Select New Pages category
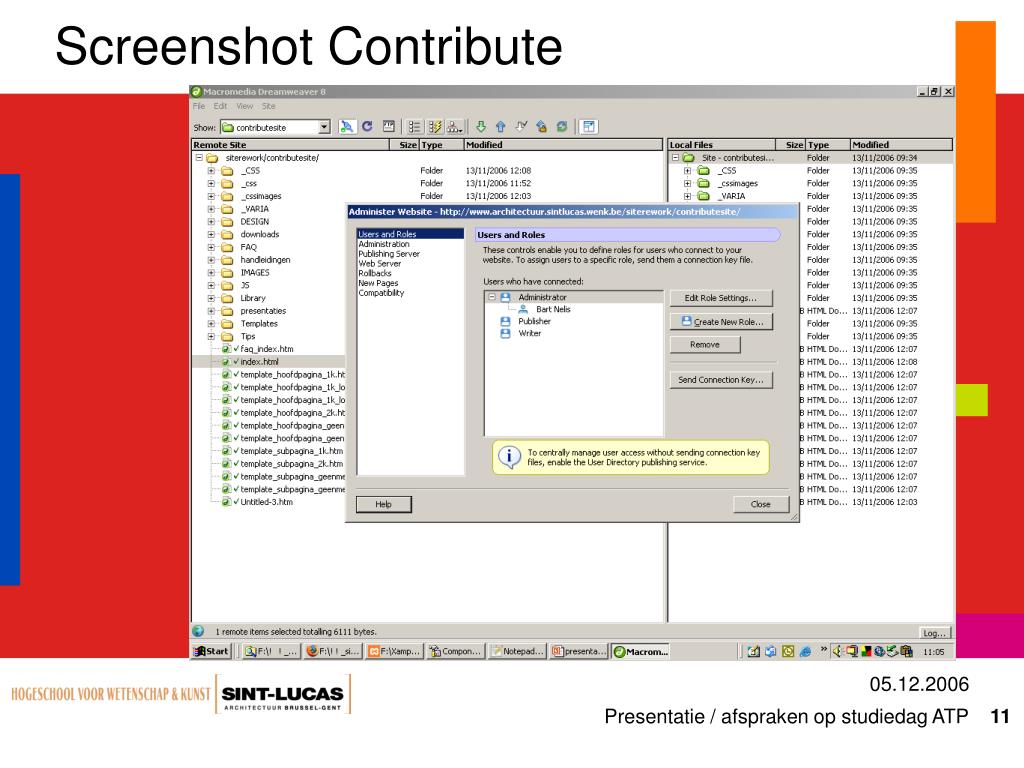This screenshot has width=1024, height=768. [x=378, y=283]
